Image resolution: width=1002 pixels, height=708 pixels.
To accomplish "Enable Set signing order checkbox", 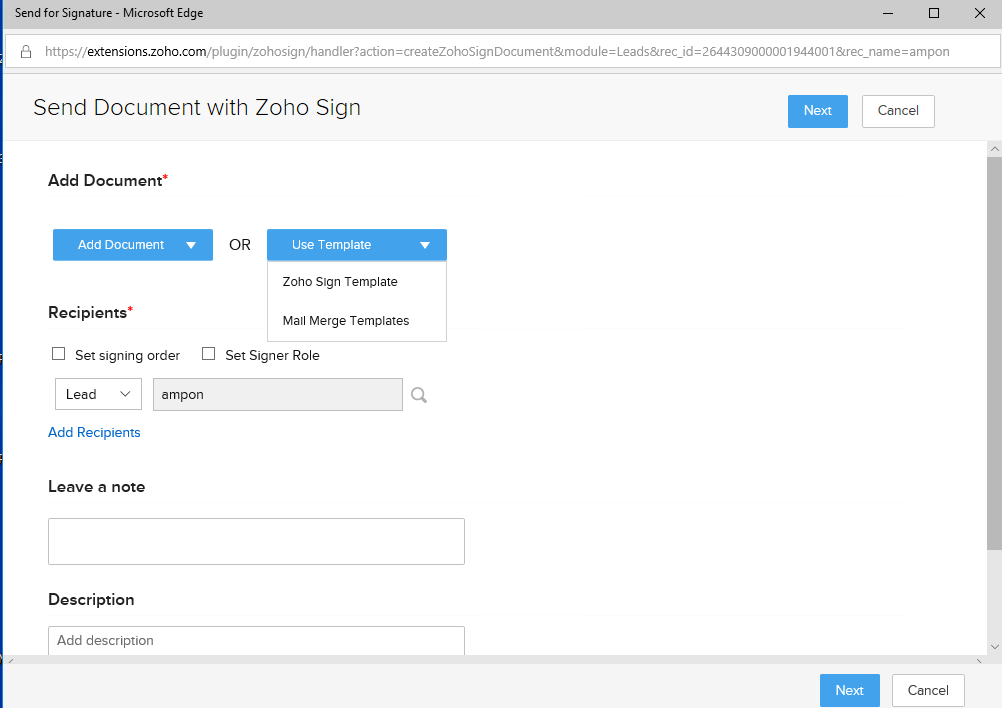I will click(x=58, y=354).
